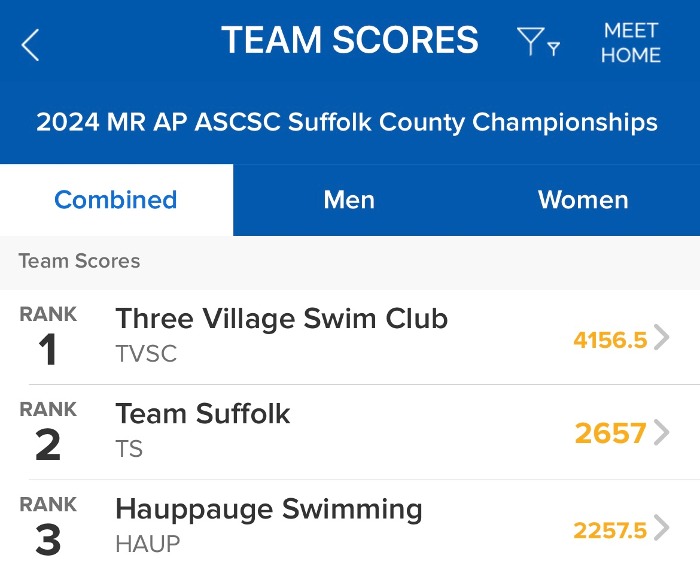Expand Three Village Swim Club chevron

661,338
